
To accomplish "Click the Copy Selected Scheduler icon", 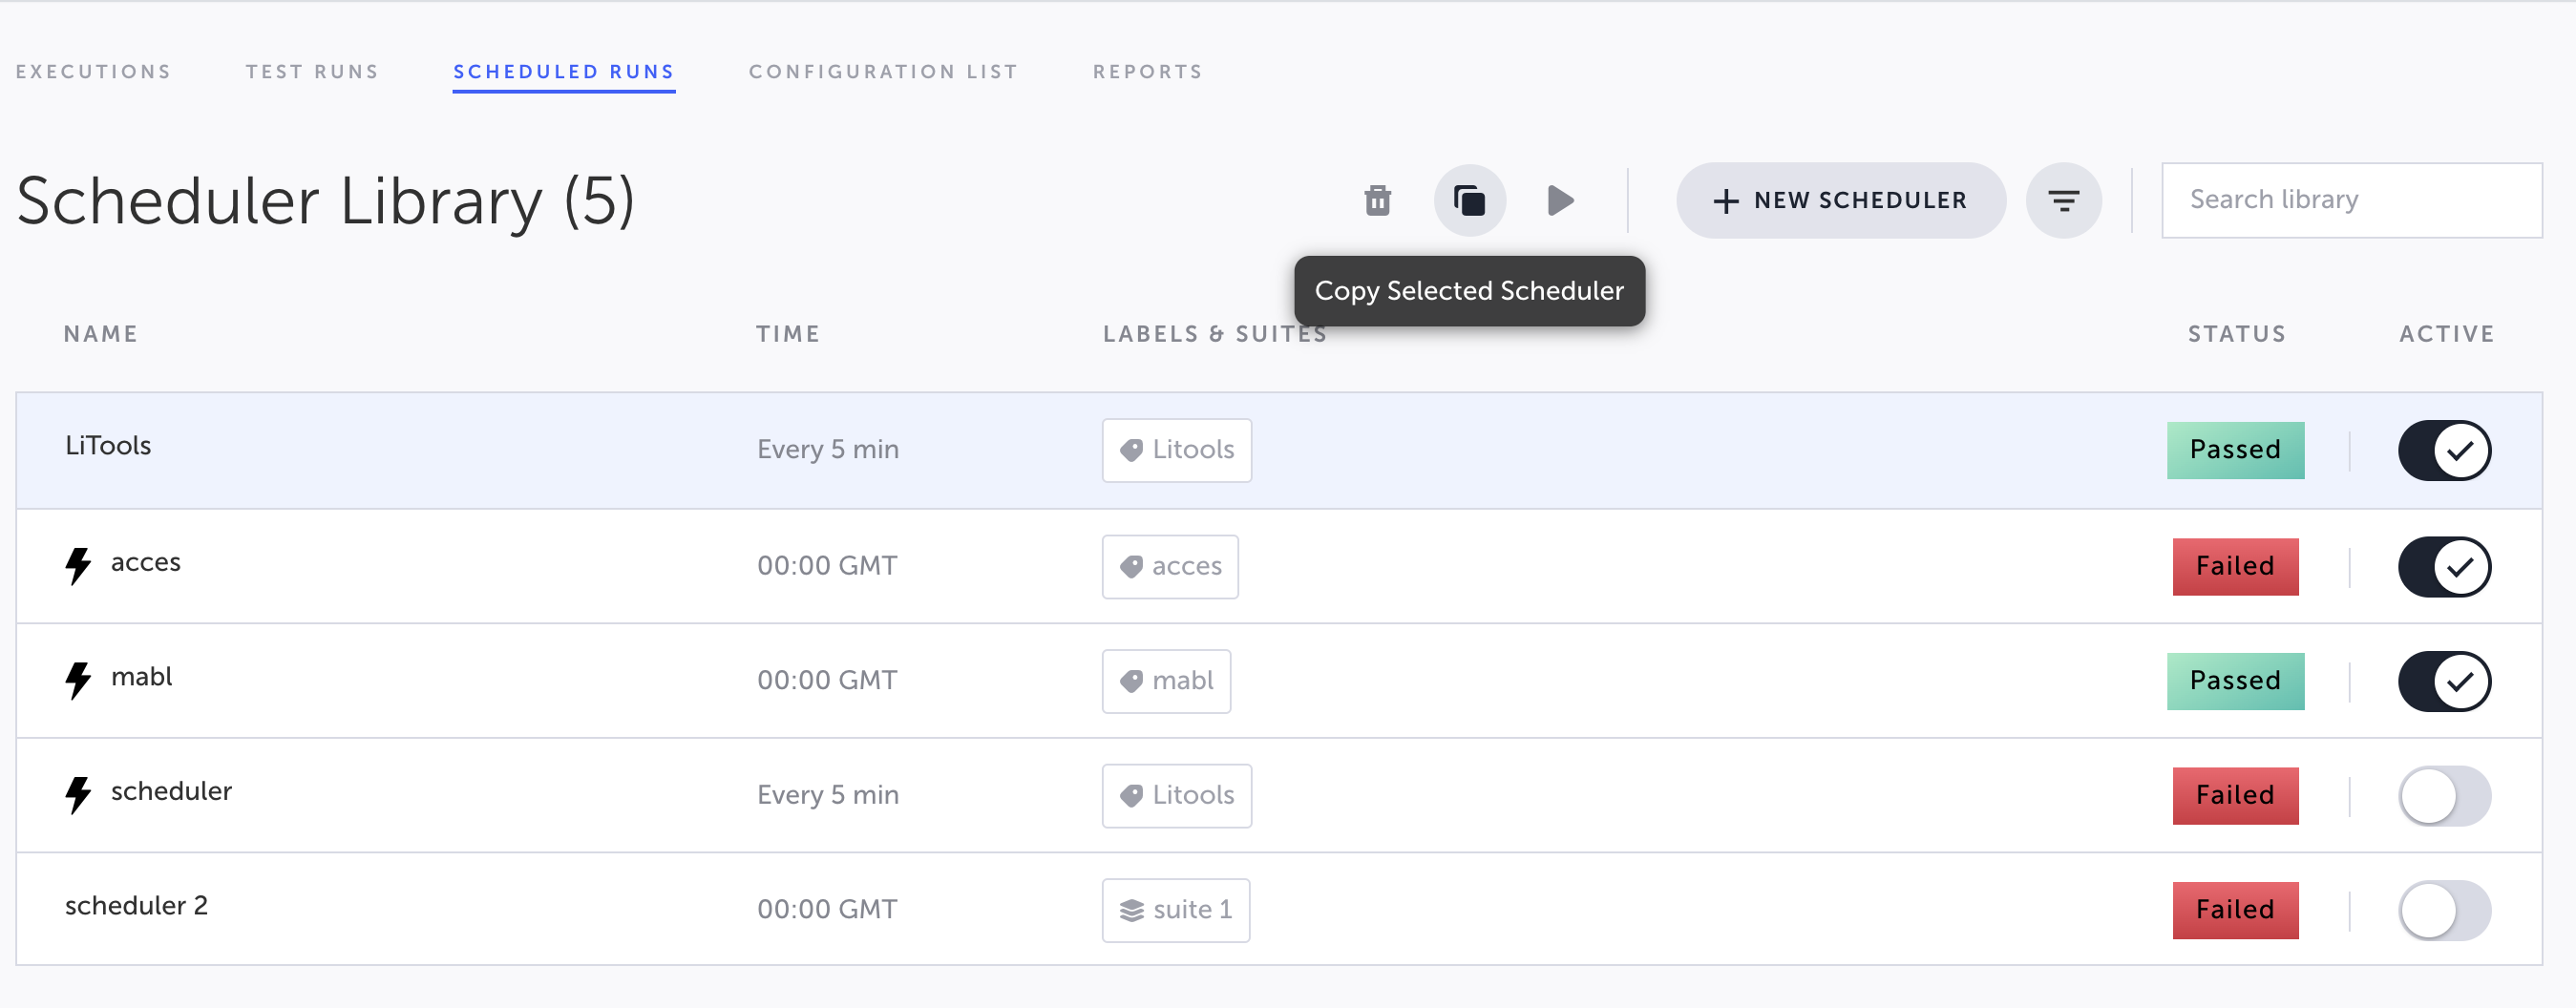I will tap(1469, 200).
